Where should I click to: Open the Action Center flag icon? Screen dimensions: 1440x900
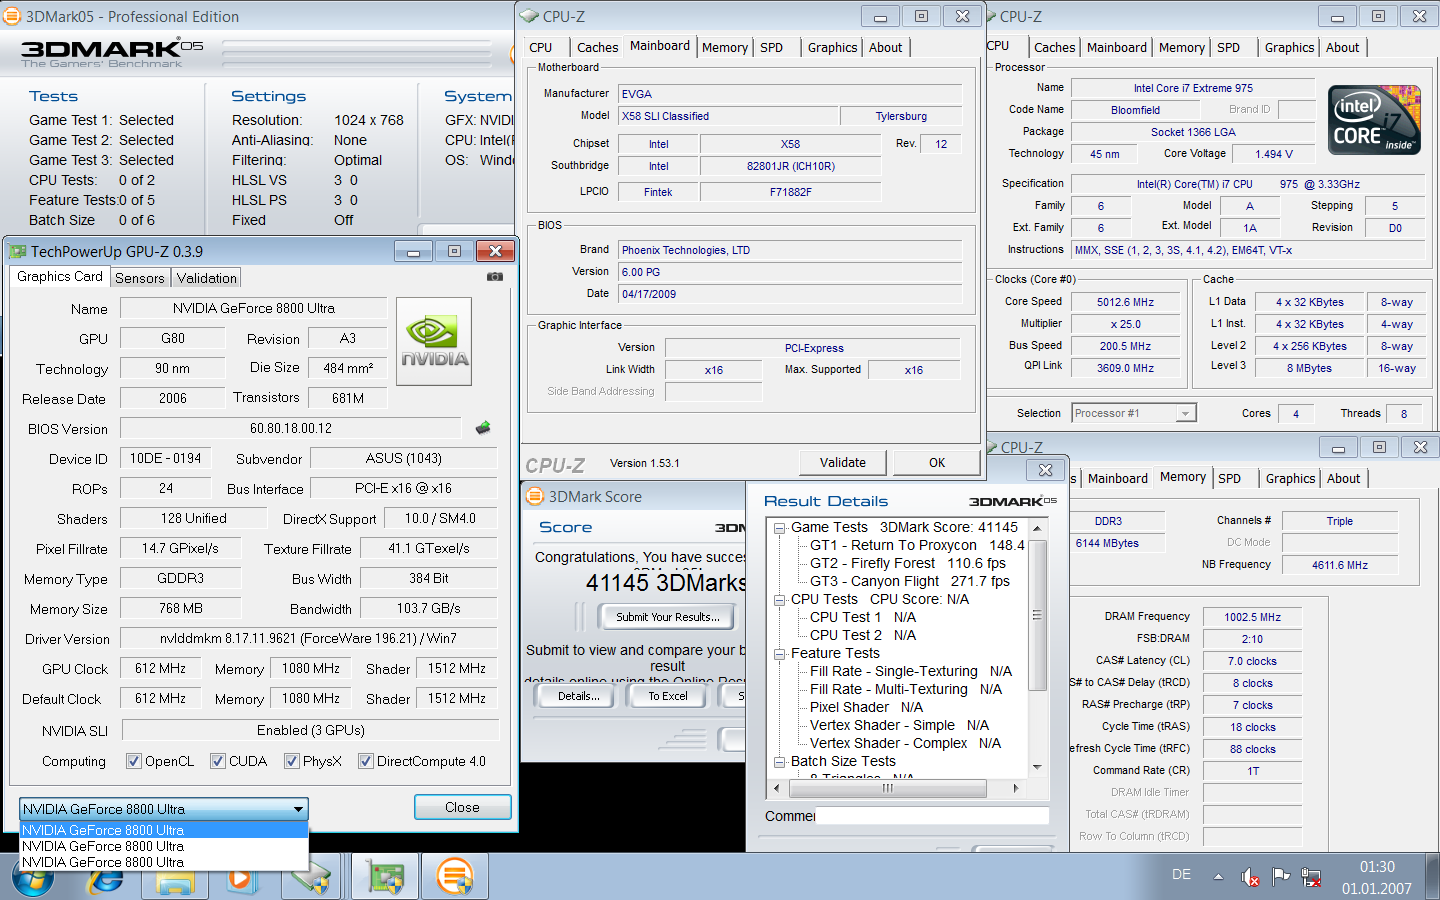click(x=1281, y=877)
